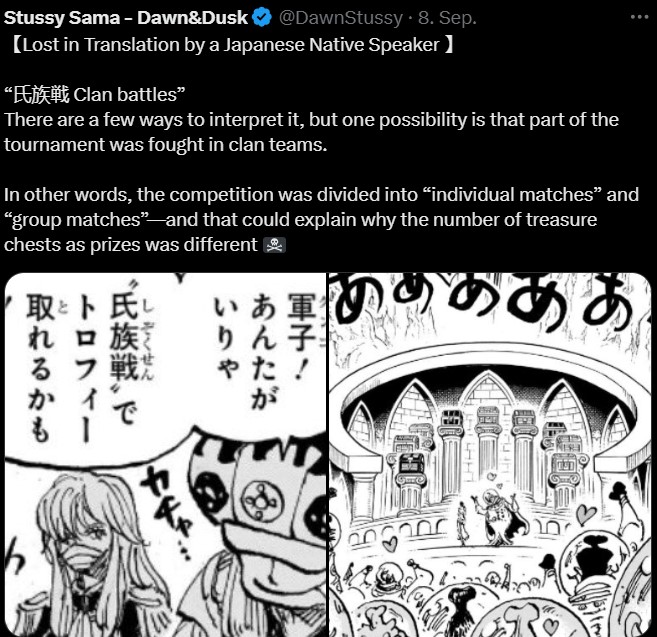The height and width of the screenshot is (637, 657).
Task: Click the blue verified badge icon
Action: tap(262, 18)
